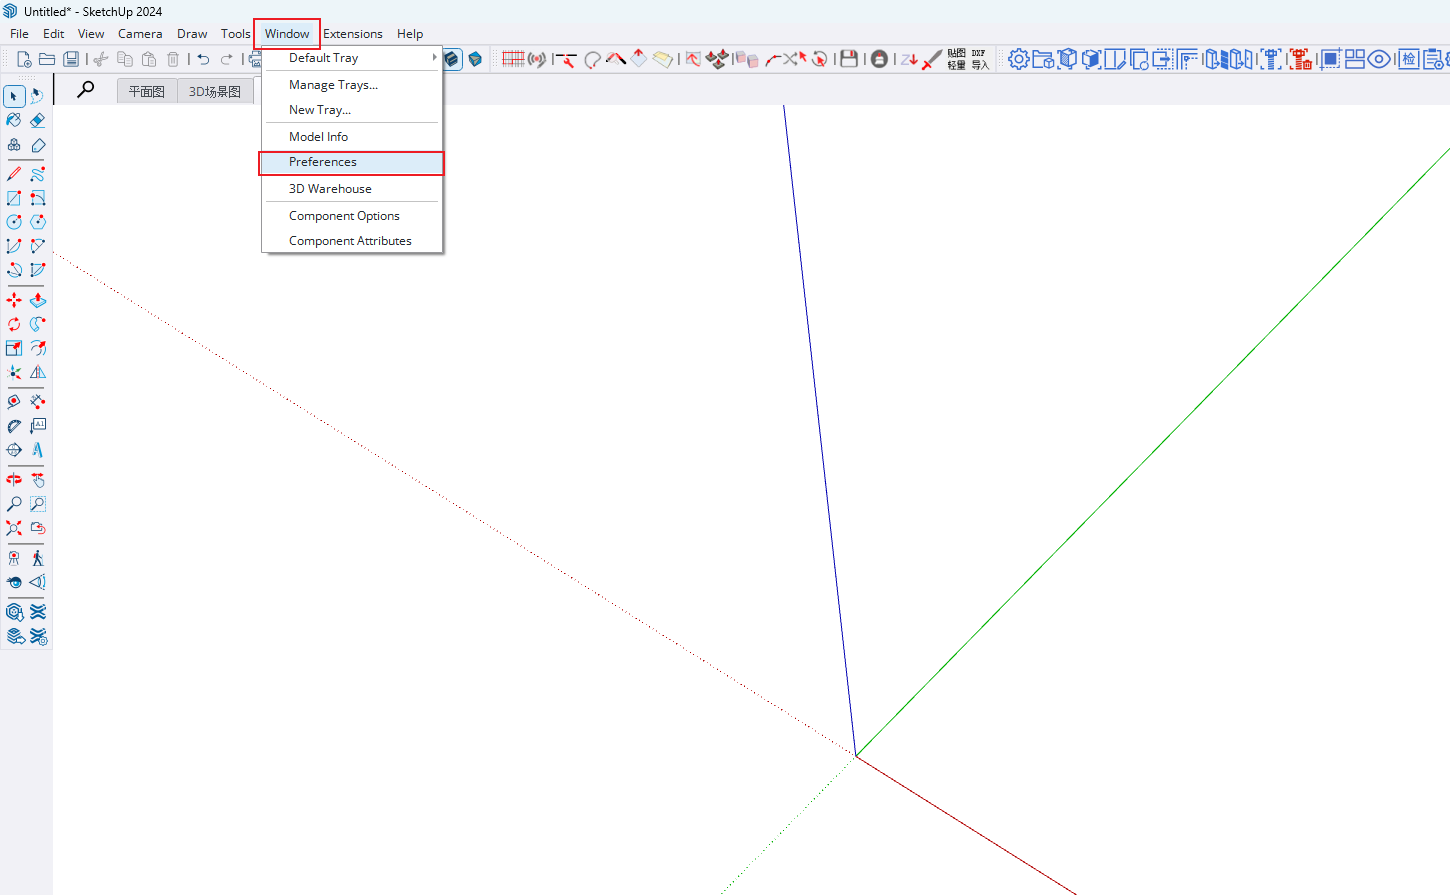Choose the Line pencil tool
1450x895 pixels.
coord(14,174)
